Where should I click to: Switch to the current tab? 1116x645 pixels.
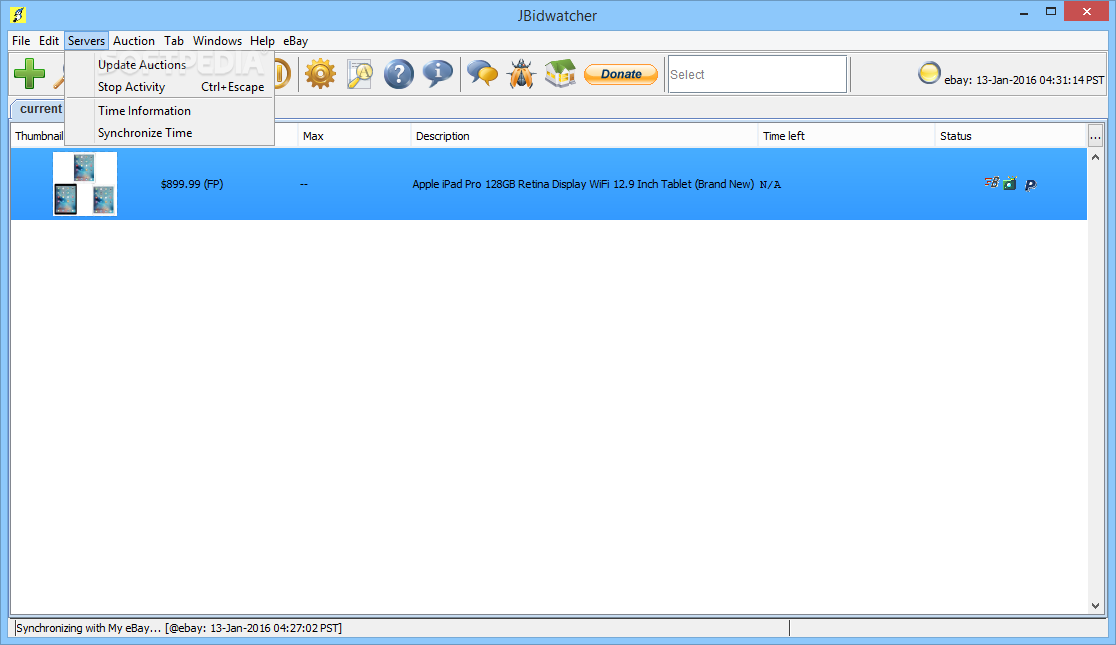39,108
